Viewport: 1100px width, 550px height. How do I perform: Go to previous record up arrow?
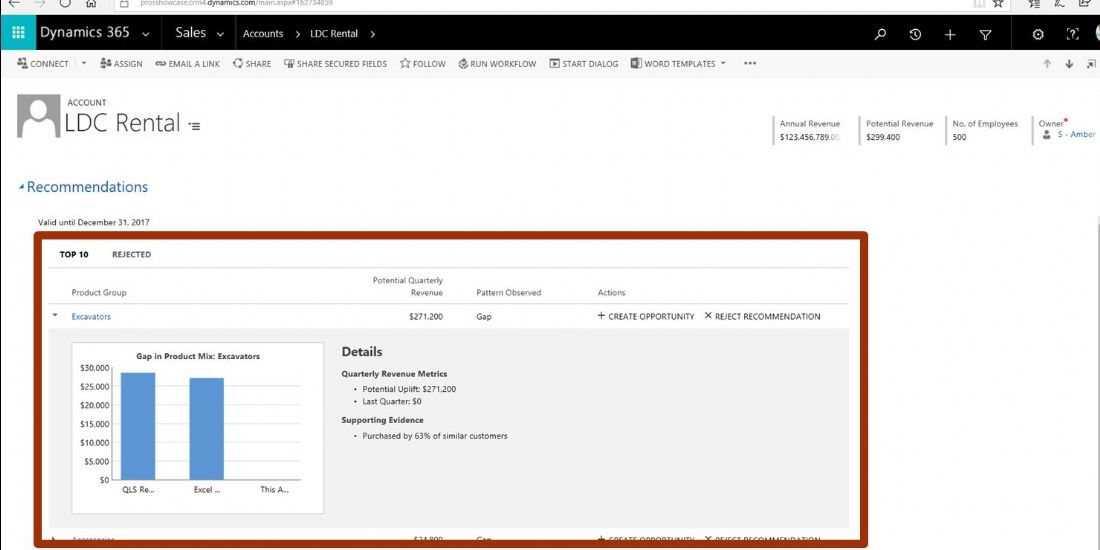pos(1047,64)
